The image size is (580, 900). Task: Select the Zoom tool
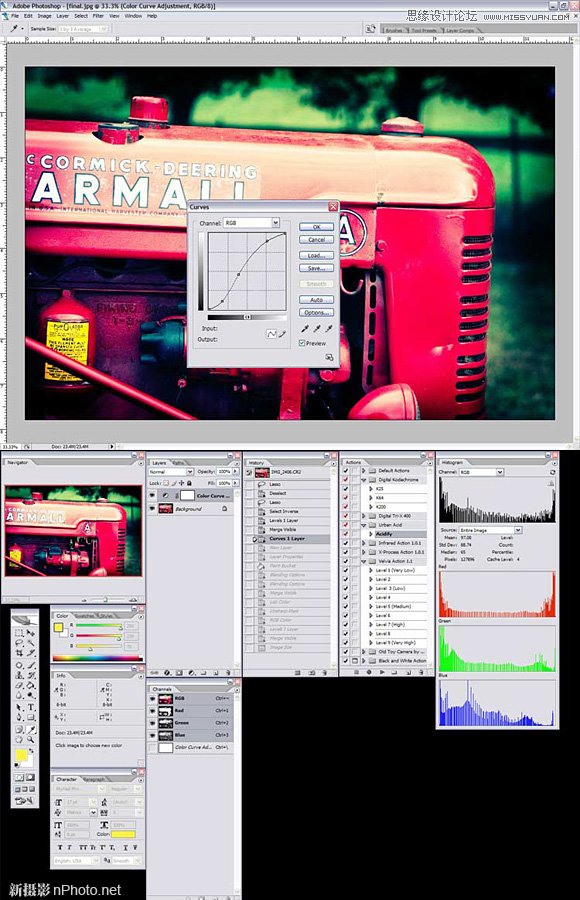[x=30, y=739]
